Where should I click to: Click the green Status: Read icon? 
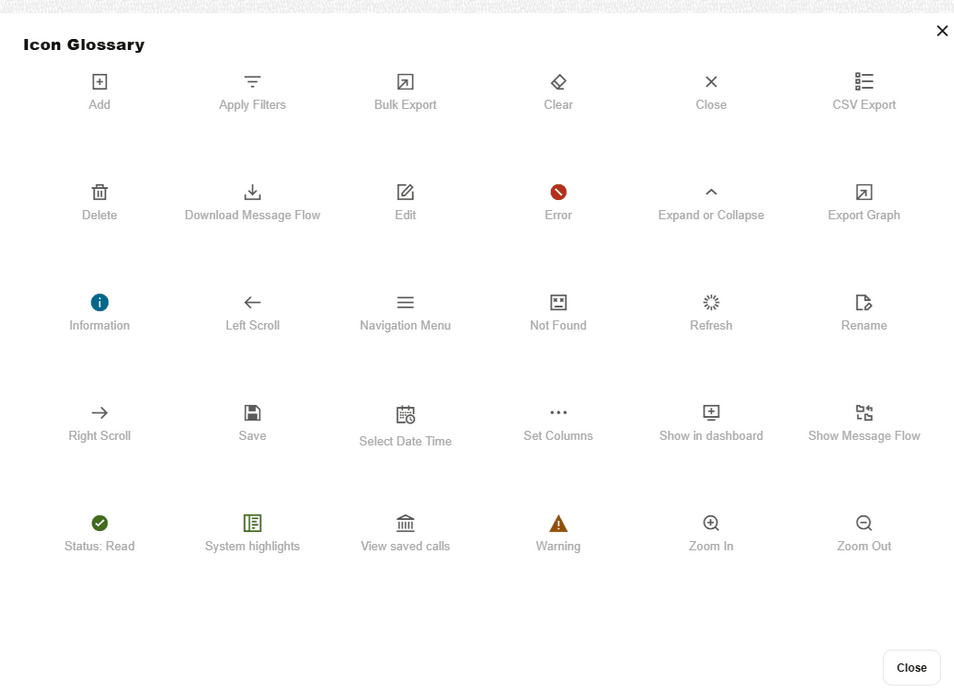(99, 523)
